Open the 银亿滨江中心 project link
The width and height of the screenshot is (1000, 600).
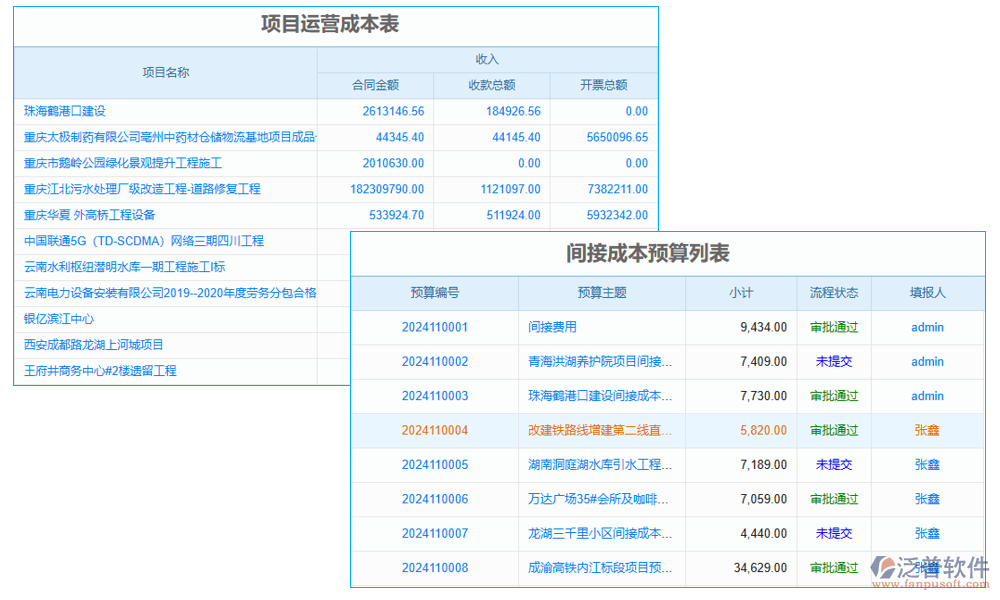click(59, 319)
